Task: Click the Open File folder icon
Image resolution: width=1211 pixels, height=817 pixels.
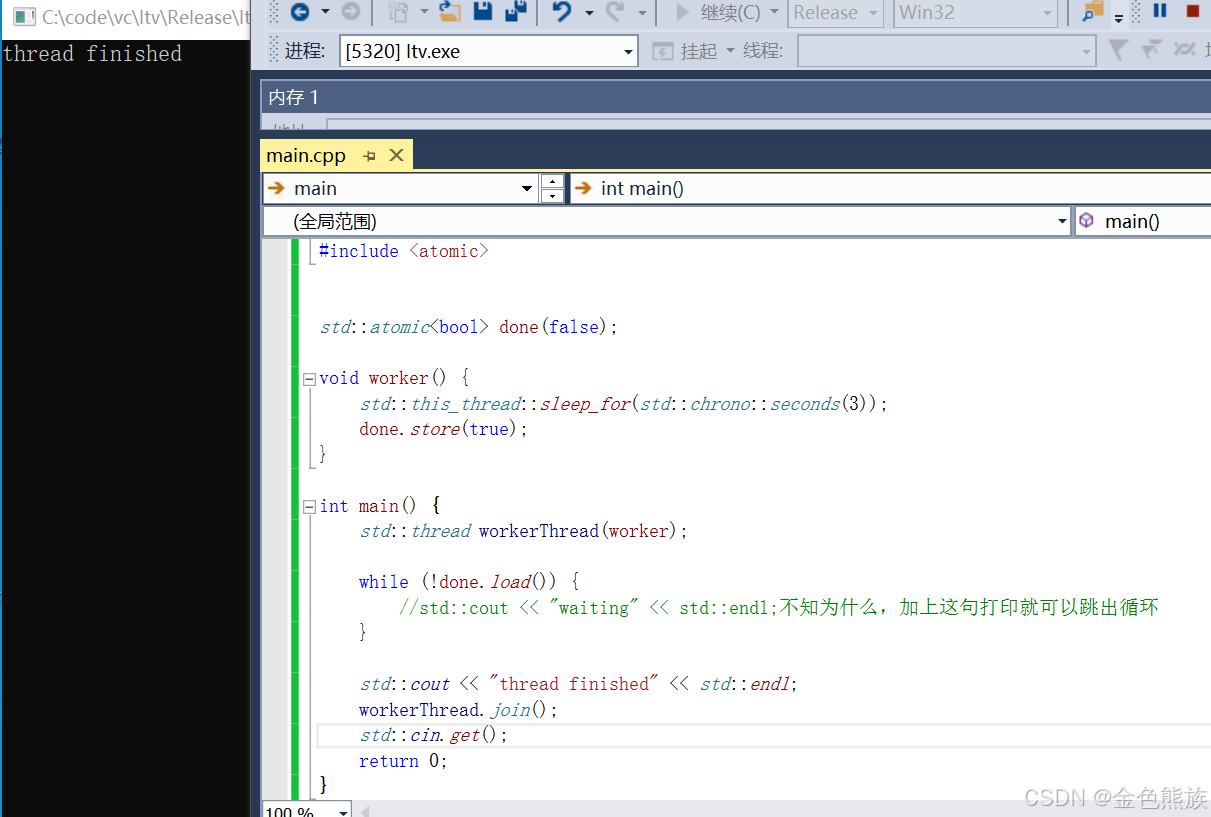Action: 450,12
